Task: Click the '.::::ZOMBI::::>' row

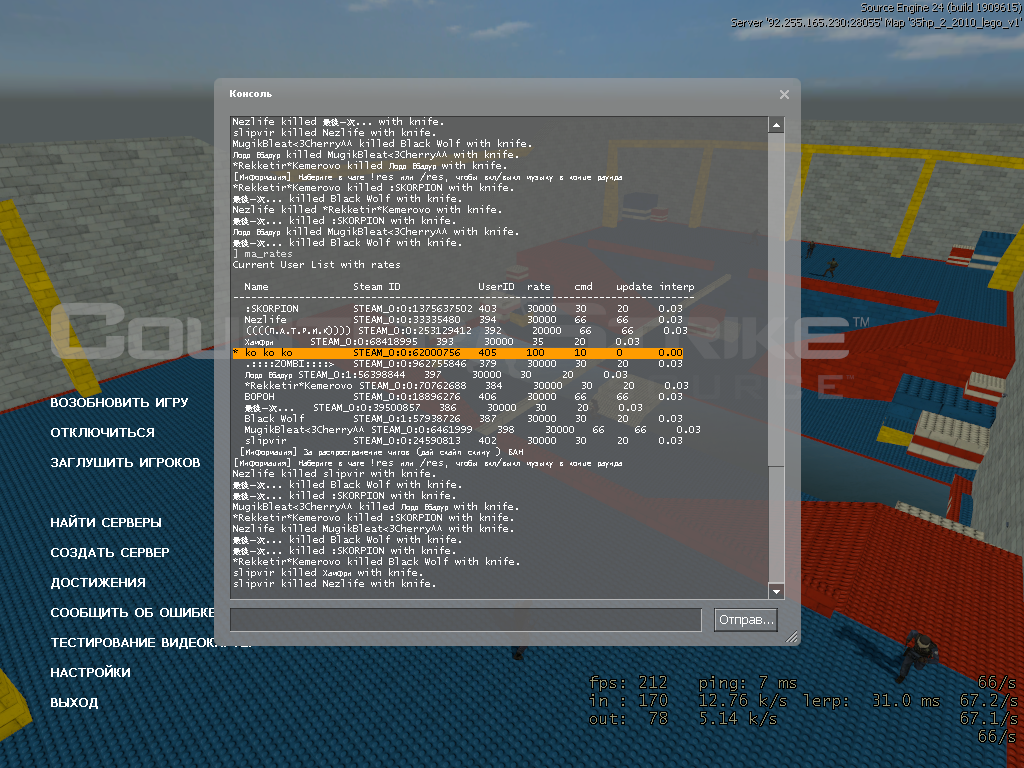Action: [x=463, y=364]
